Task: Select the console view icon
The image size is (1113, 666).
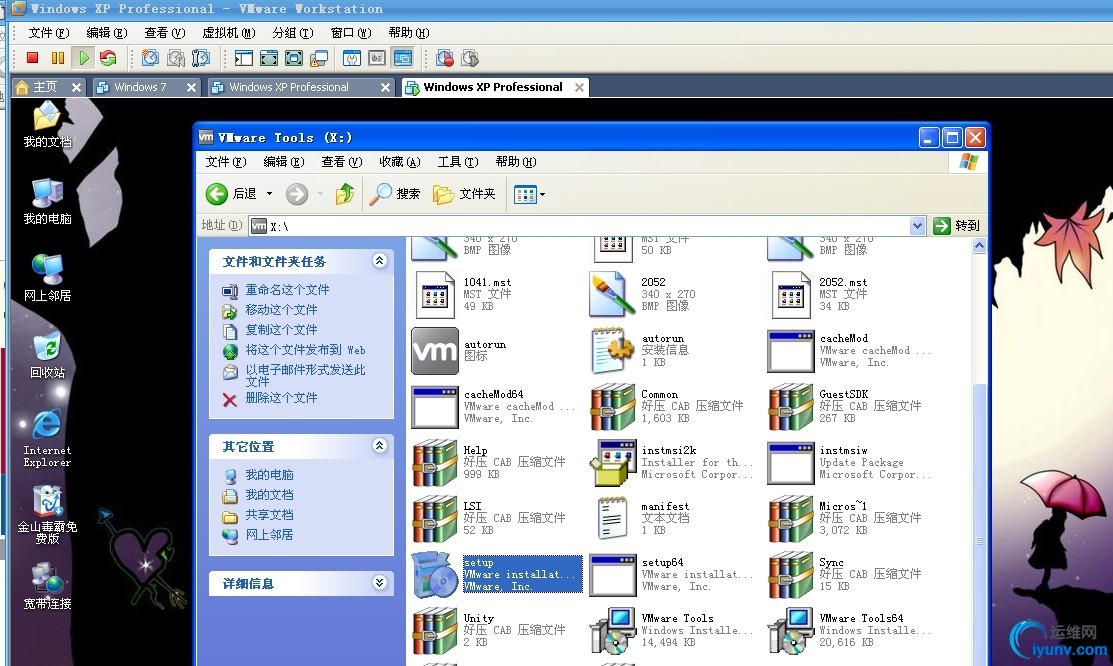Action: [x=402, y=58]
